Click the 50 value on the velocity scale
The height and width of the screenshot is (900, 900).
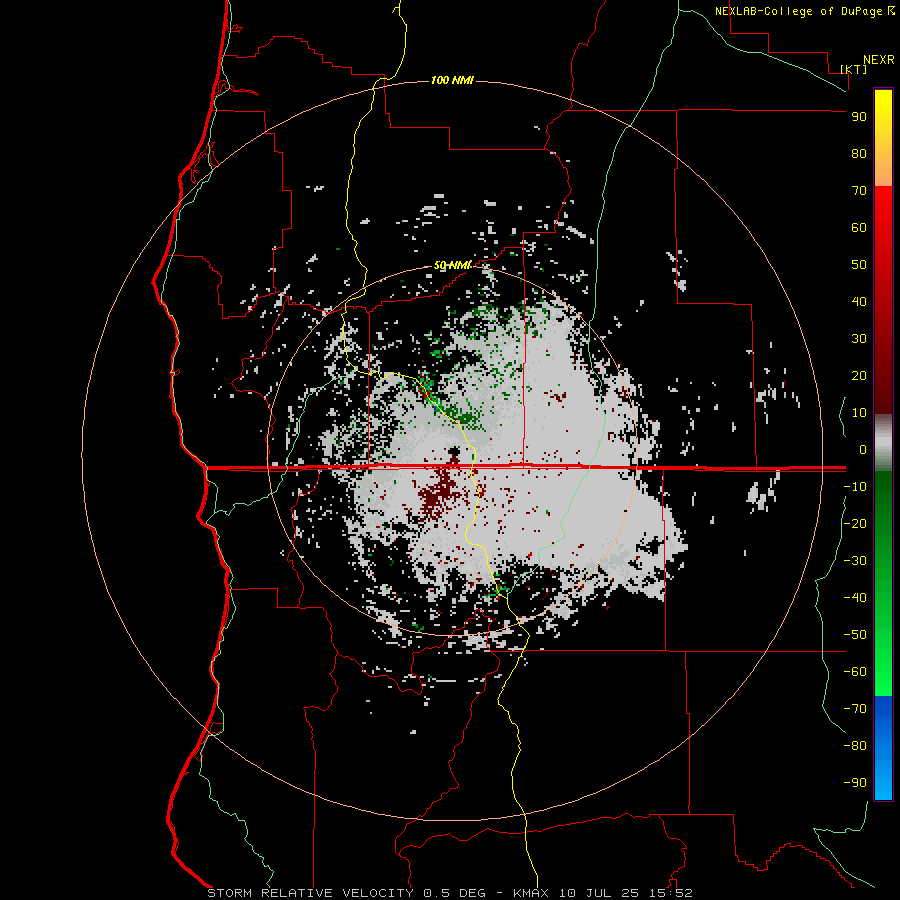[859, 265]
